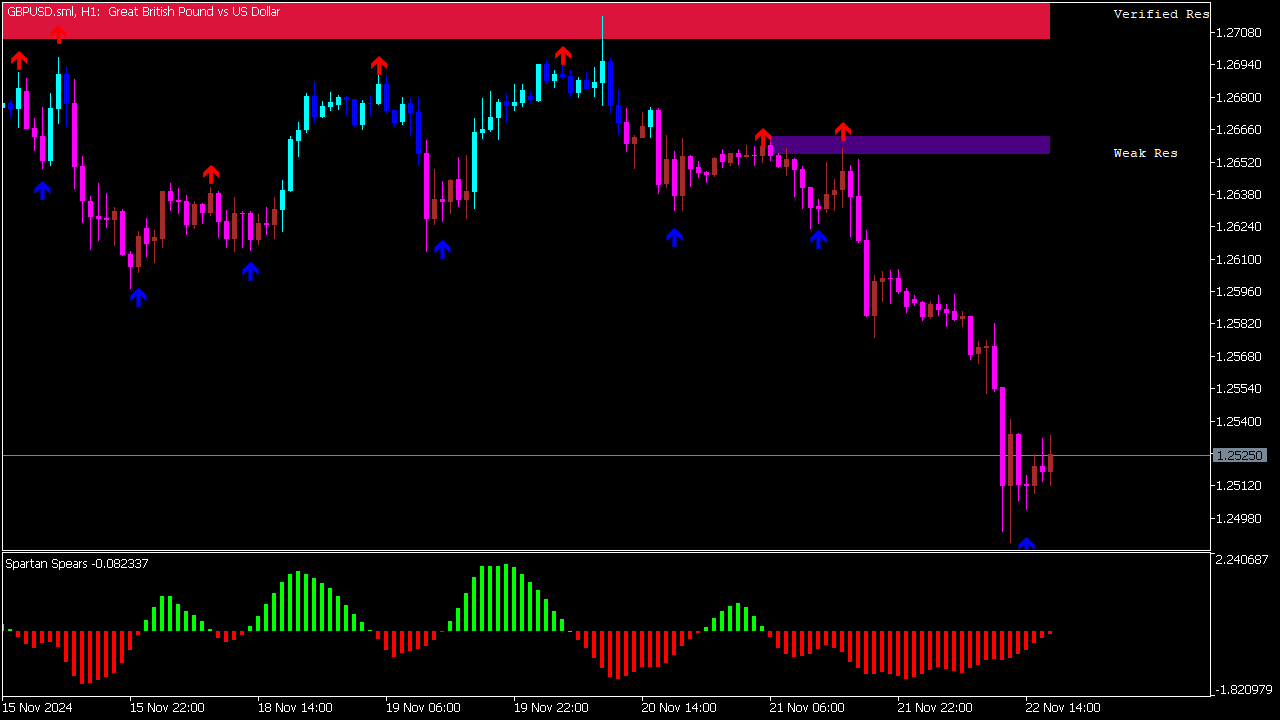
Task: Click the 19 Nov 22:00 time label
Action: click(551, 708)
